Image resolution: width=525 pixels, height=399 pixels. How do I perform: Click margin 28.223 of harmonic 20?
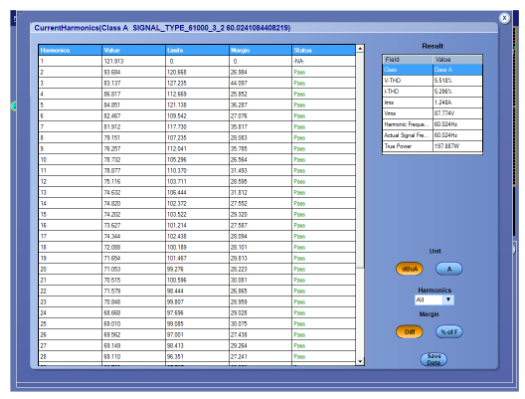click(239, 269)
